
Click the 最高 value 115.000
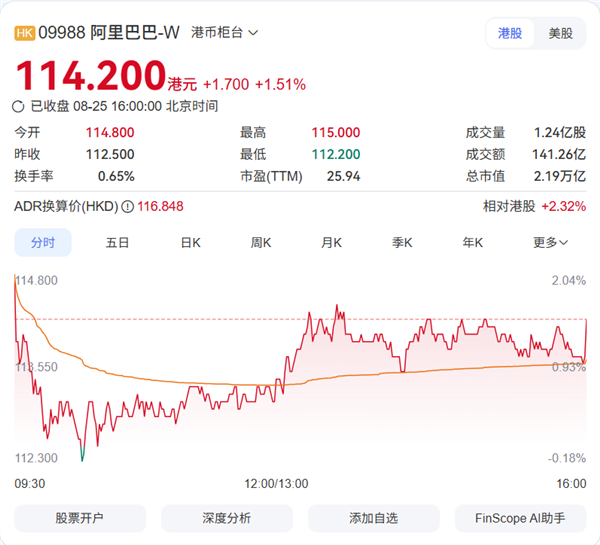(x=336, y=133)
